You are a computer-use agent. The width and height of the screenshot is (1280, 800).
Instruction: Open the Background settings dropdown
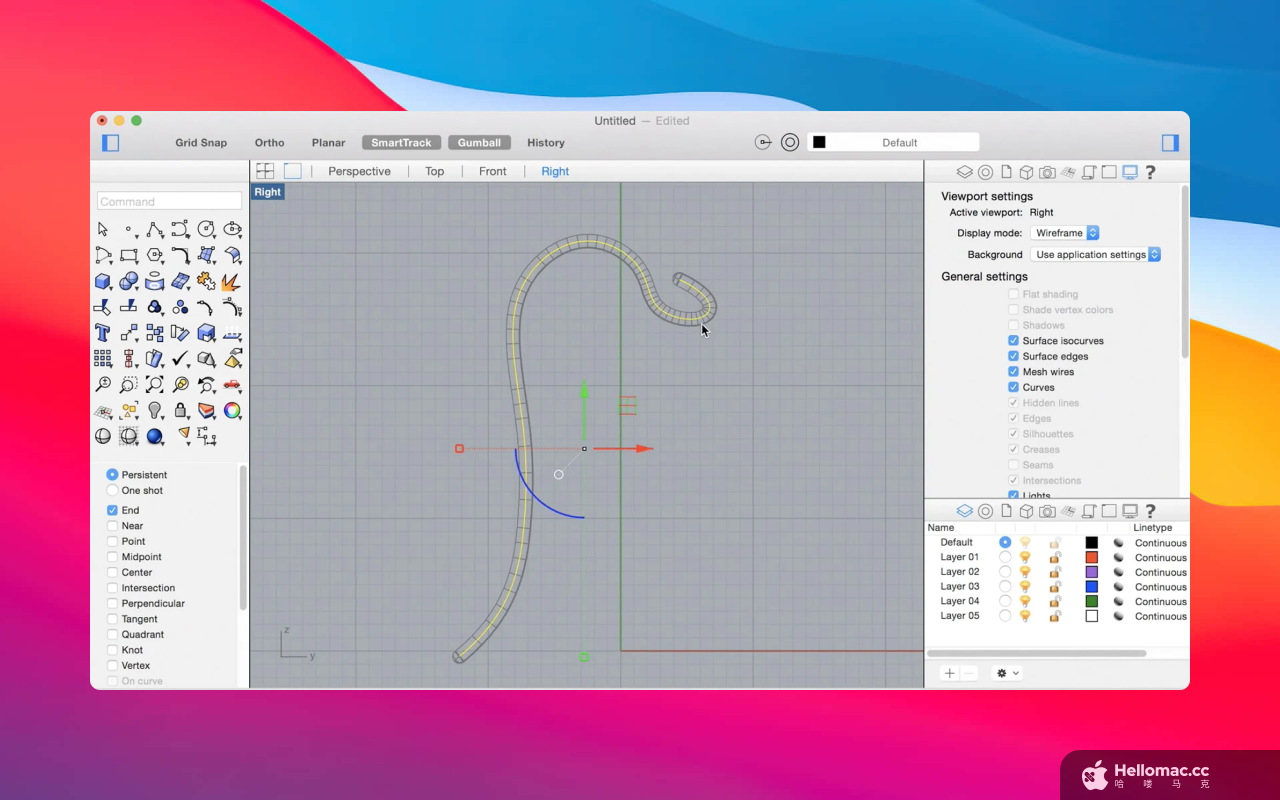click(x=1096, y=255)
